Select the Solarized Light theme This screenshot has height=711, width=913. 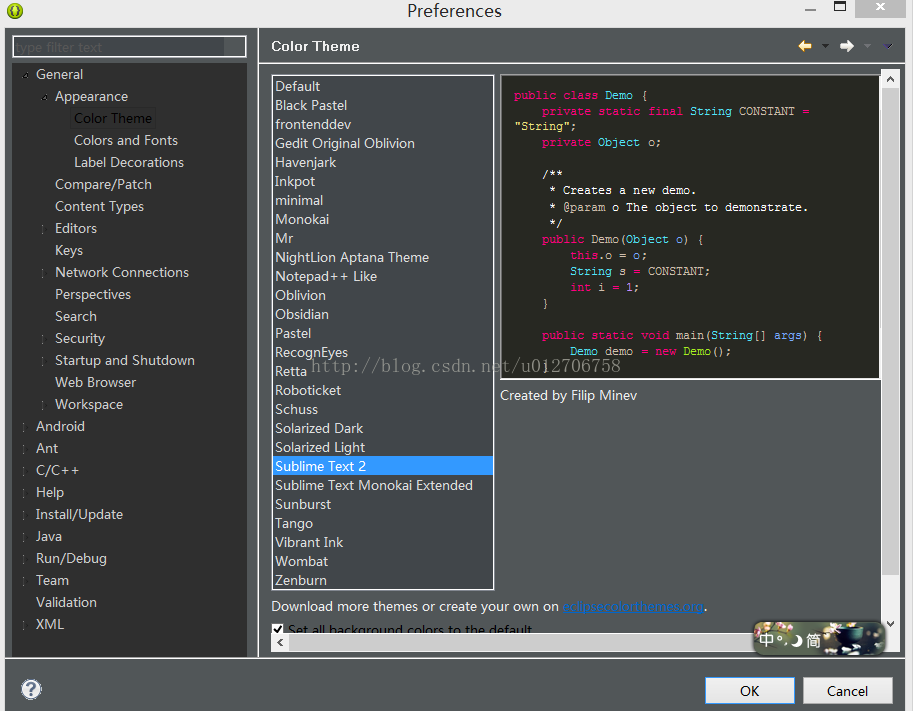383,447
